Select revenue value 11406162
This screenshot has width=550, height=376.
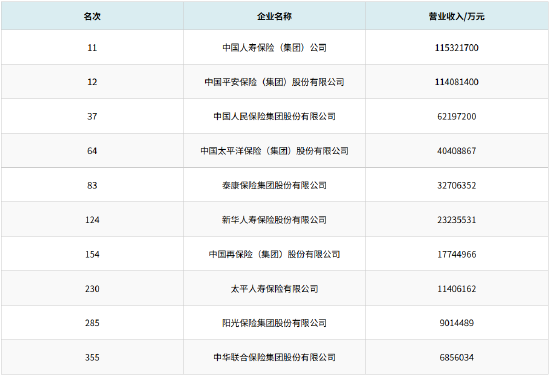coord(457,288)
